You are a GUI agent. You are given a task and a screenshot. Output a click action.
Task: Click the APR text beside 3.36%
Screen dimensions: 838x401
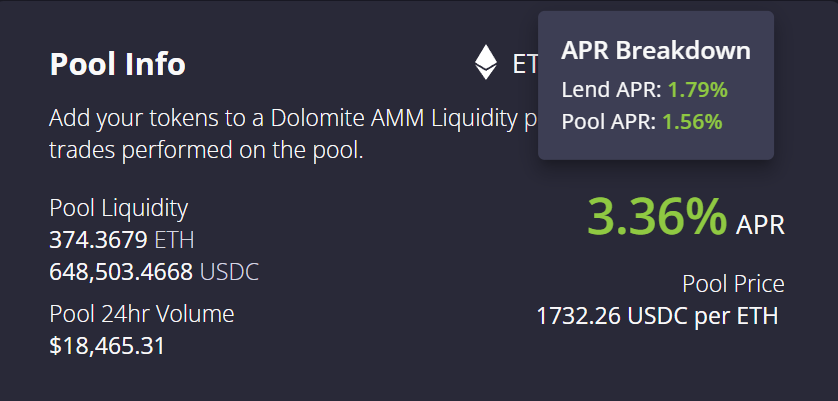(760, 224)
